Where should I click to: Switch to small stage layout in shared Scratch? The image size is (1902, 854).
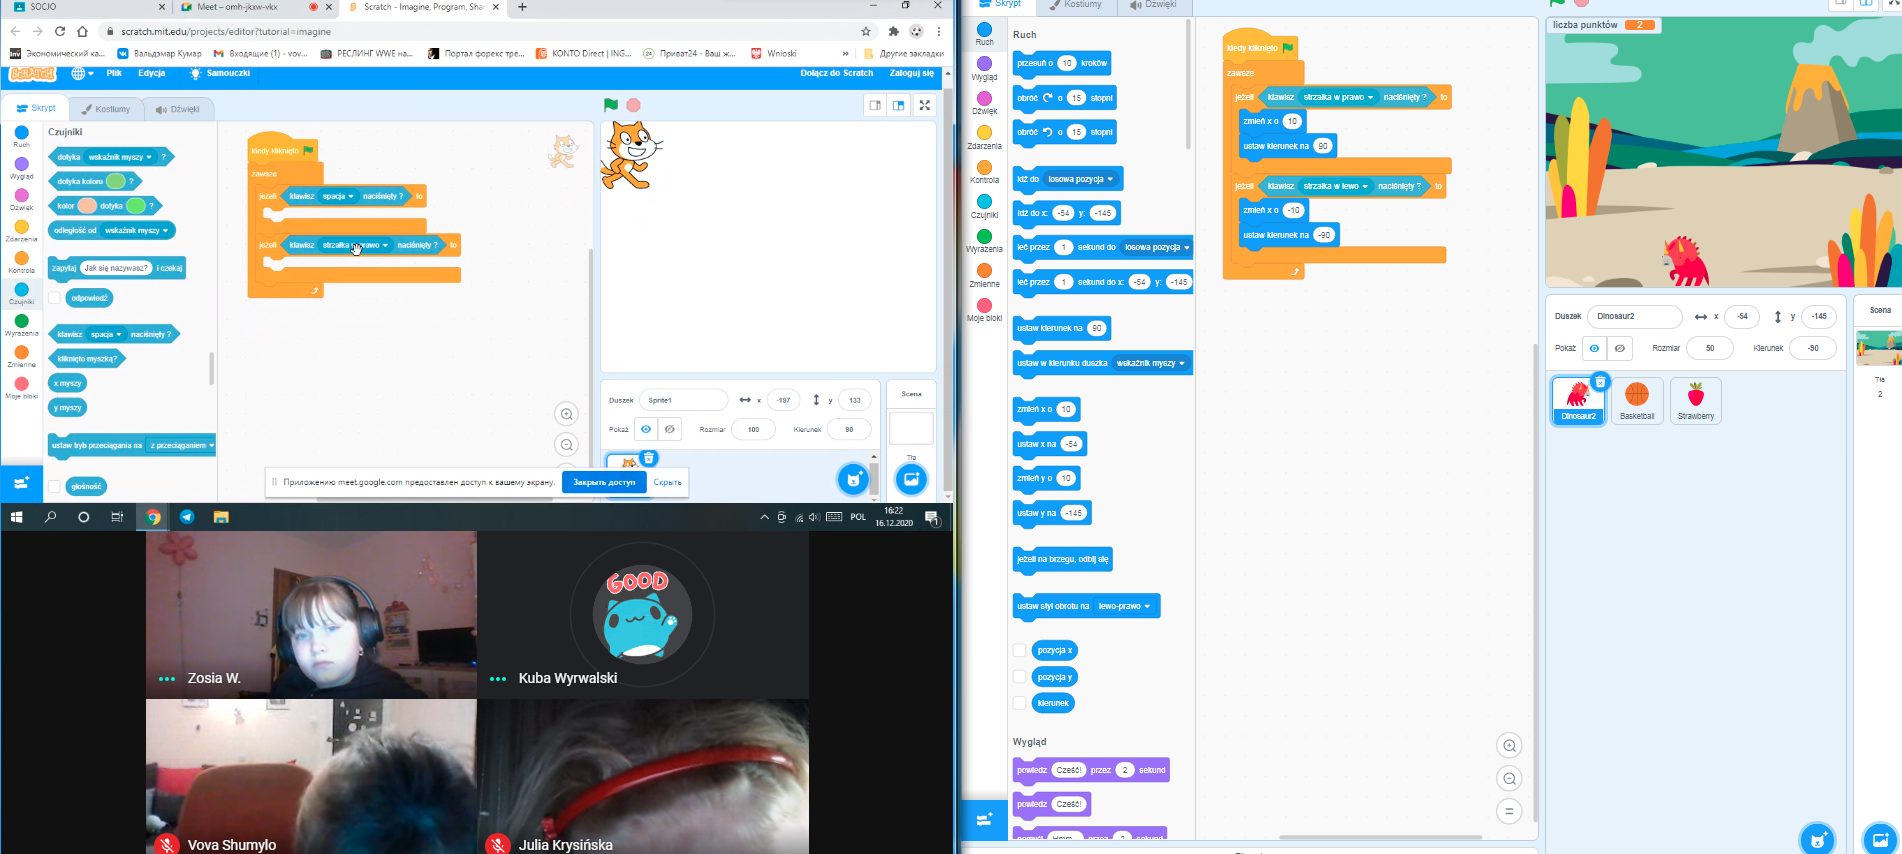[875, 105]
